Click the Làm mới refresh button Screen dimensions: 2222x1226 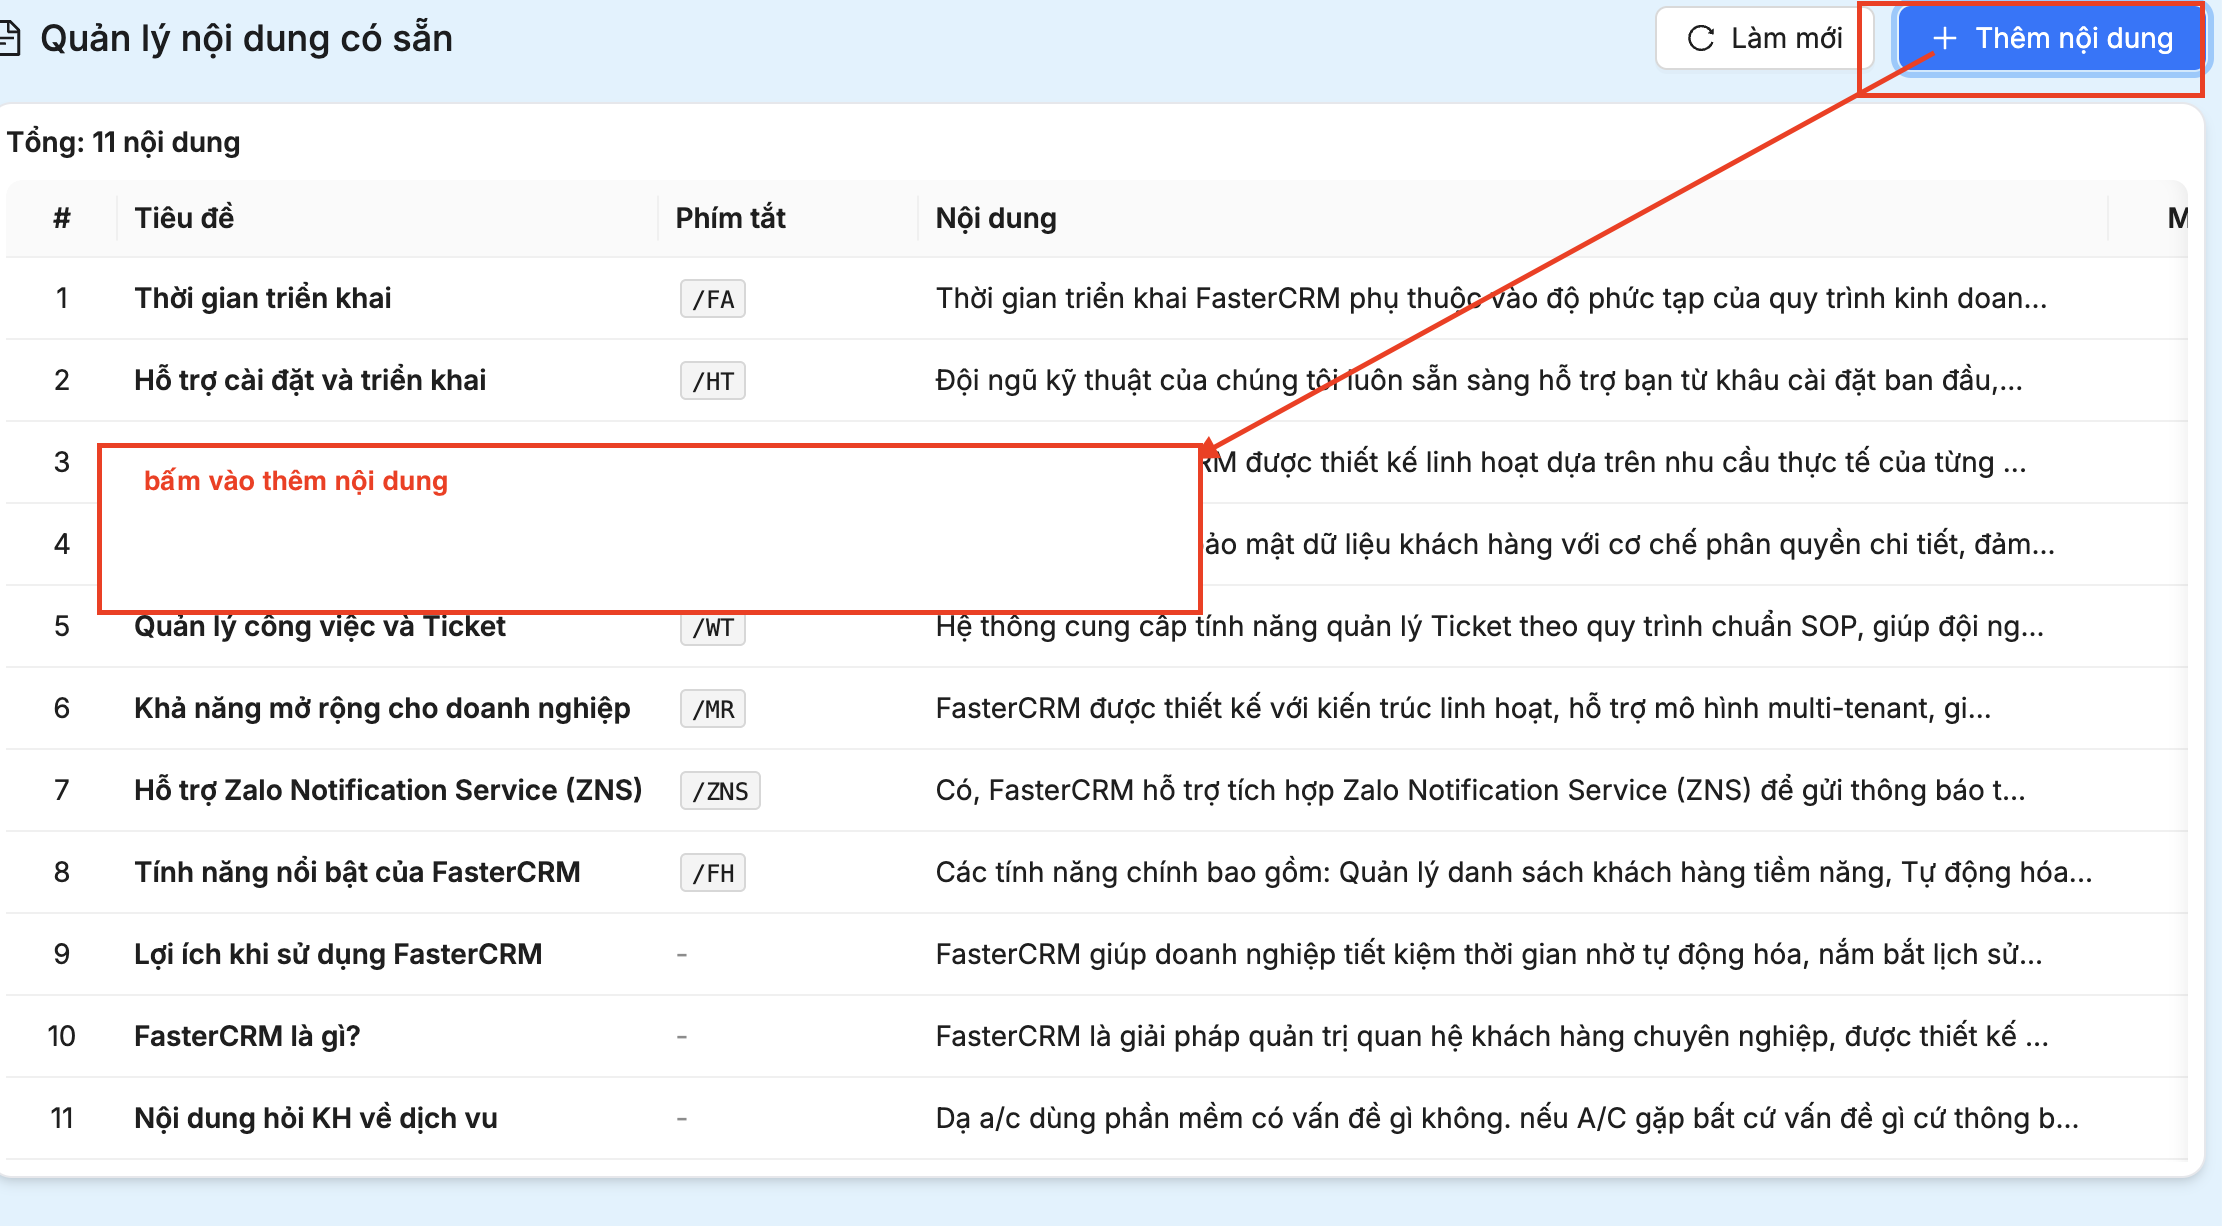[x=1765, y=38]
